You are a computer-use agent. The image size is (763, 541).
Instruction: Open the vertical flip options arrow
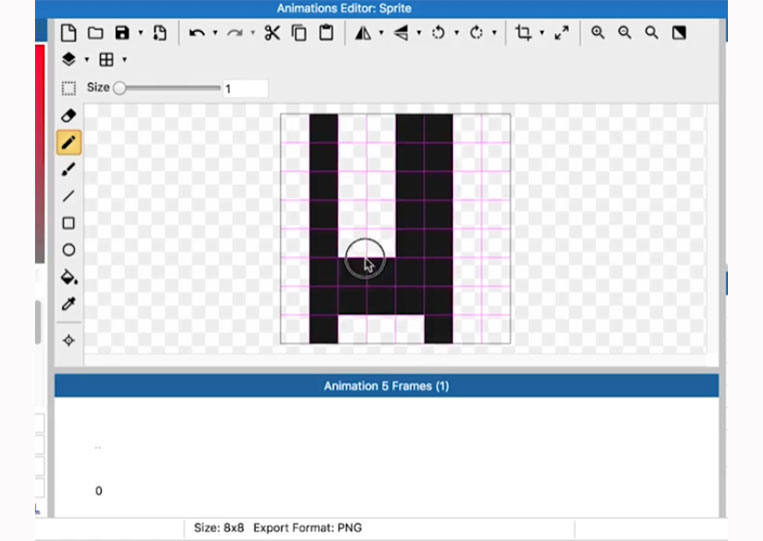[x=418, y=33]
